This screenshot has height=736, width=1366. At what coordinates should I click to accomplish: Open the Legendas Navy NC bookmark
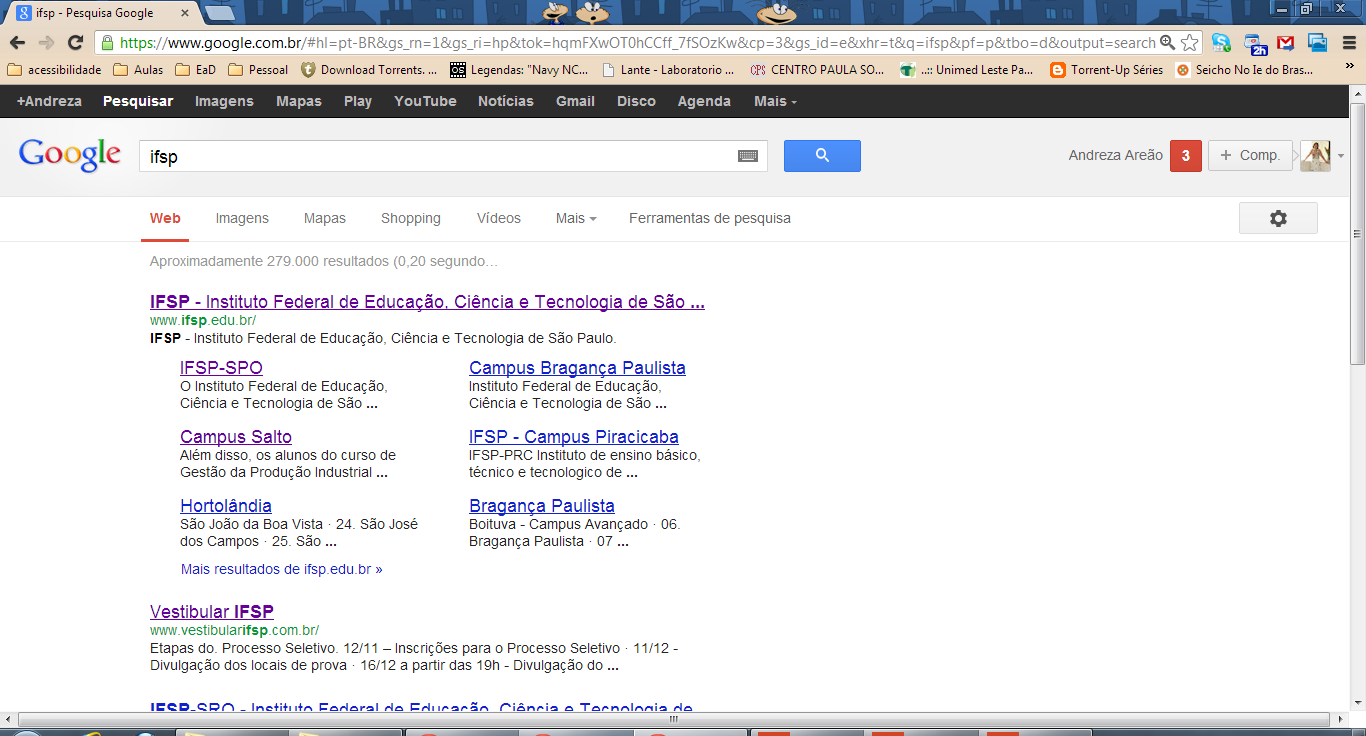(520, 70)
